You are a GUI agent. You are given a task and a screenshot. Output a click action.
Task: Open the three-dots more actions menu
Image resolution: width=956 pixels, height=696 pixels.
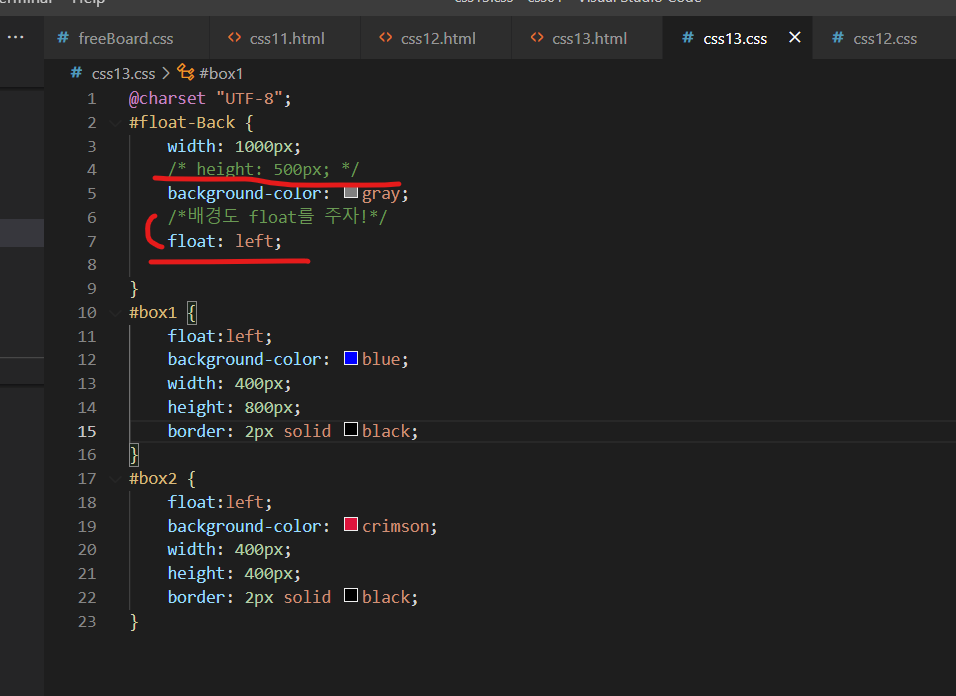(x=15, y=37)
